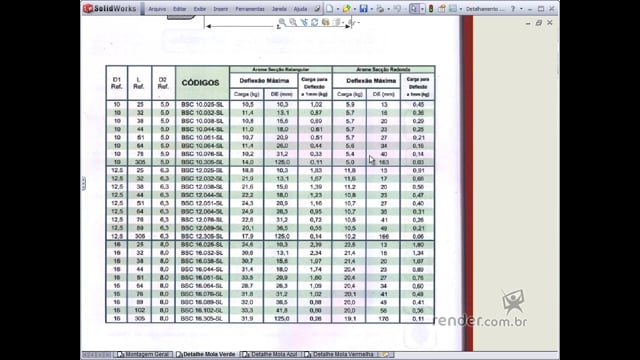The image size is (640, 360).
Task: Expand the Save dropdown arrow
Action: point(371,9)
